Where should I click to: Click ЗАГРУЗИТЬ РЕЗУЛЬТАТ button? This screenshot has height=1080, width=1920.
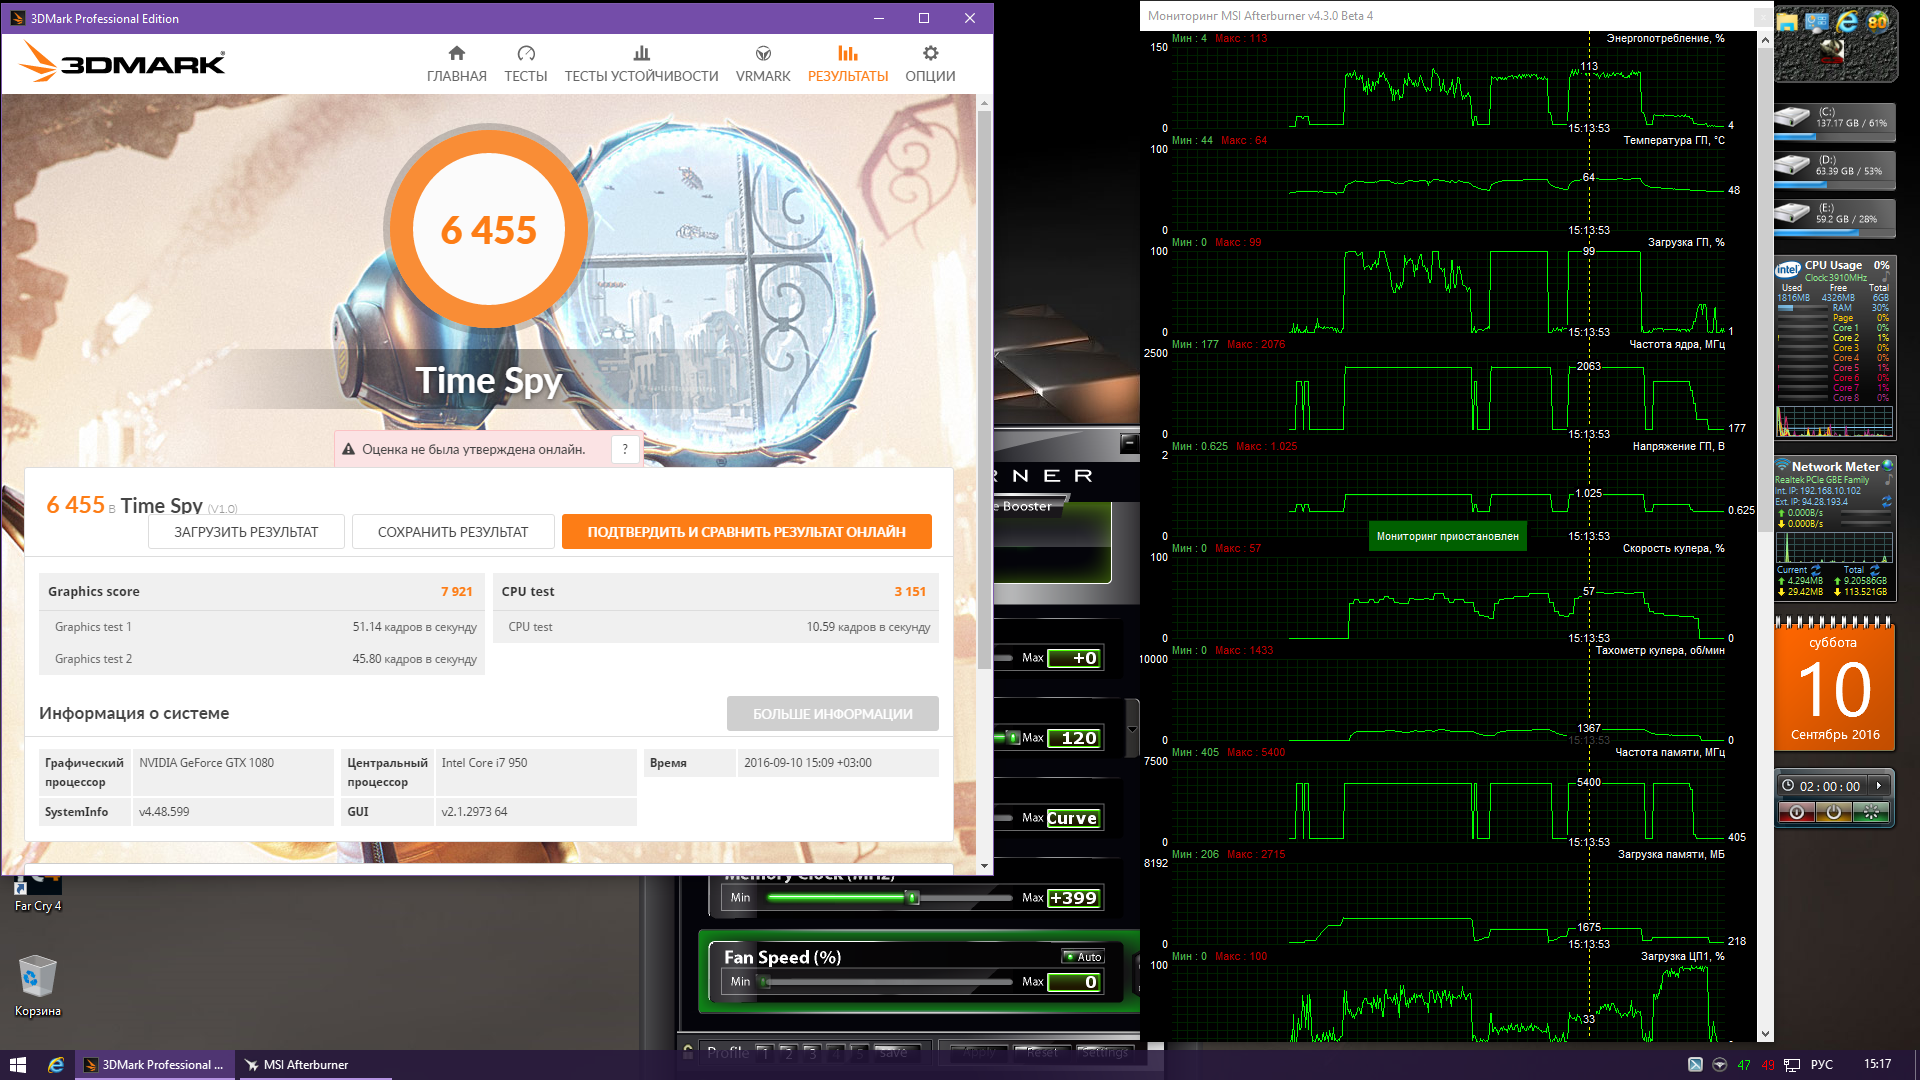point(246,532)
